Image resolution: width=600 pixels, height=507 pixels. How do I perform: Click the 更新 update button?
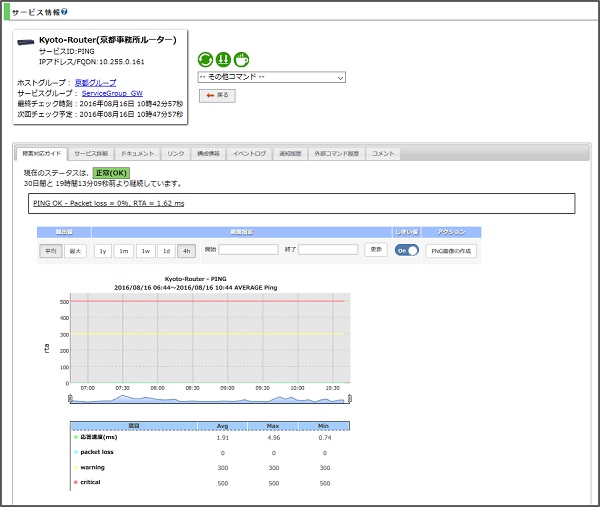pos(376,249)
